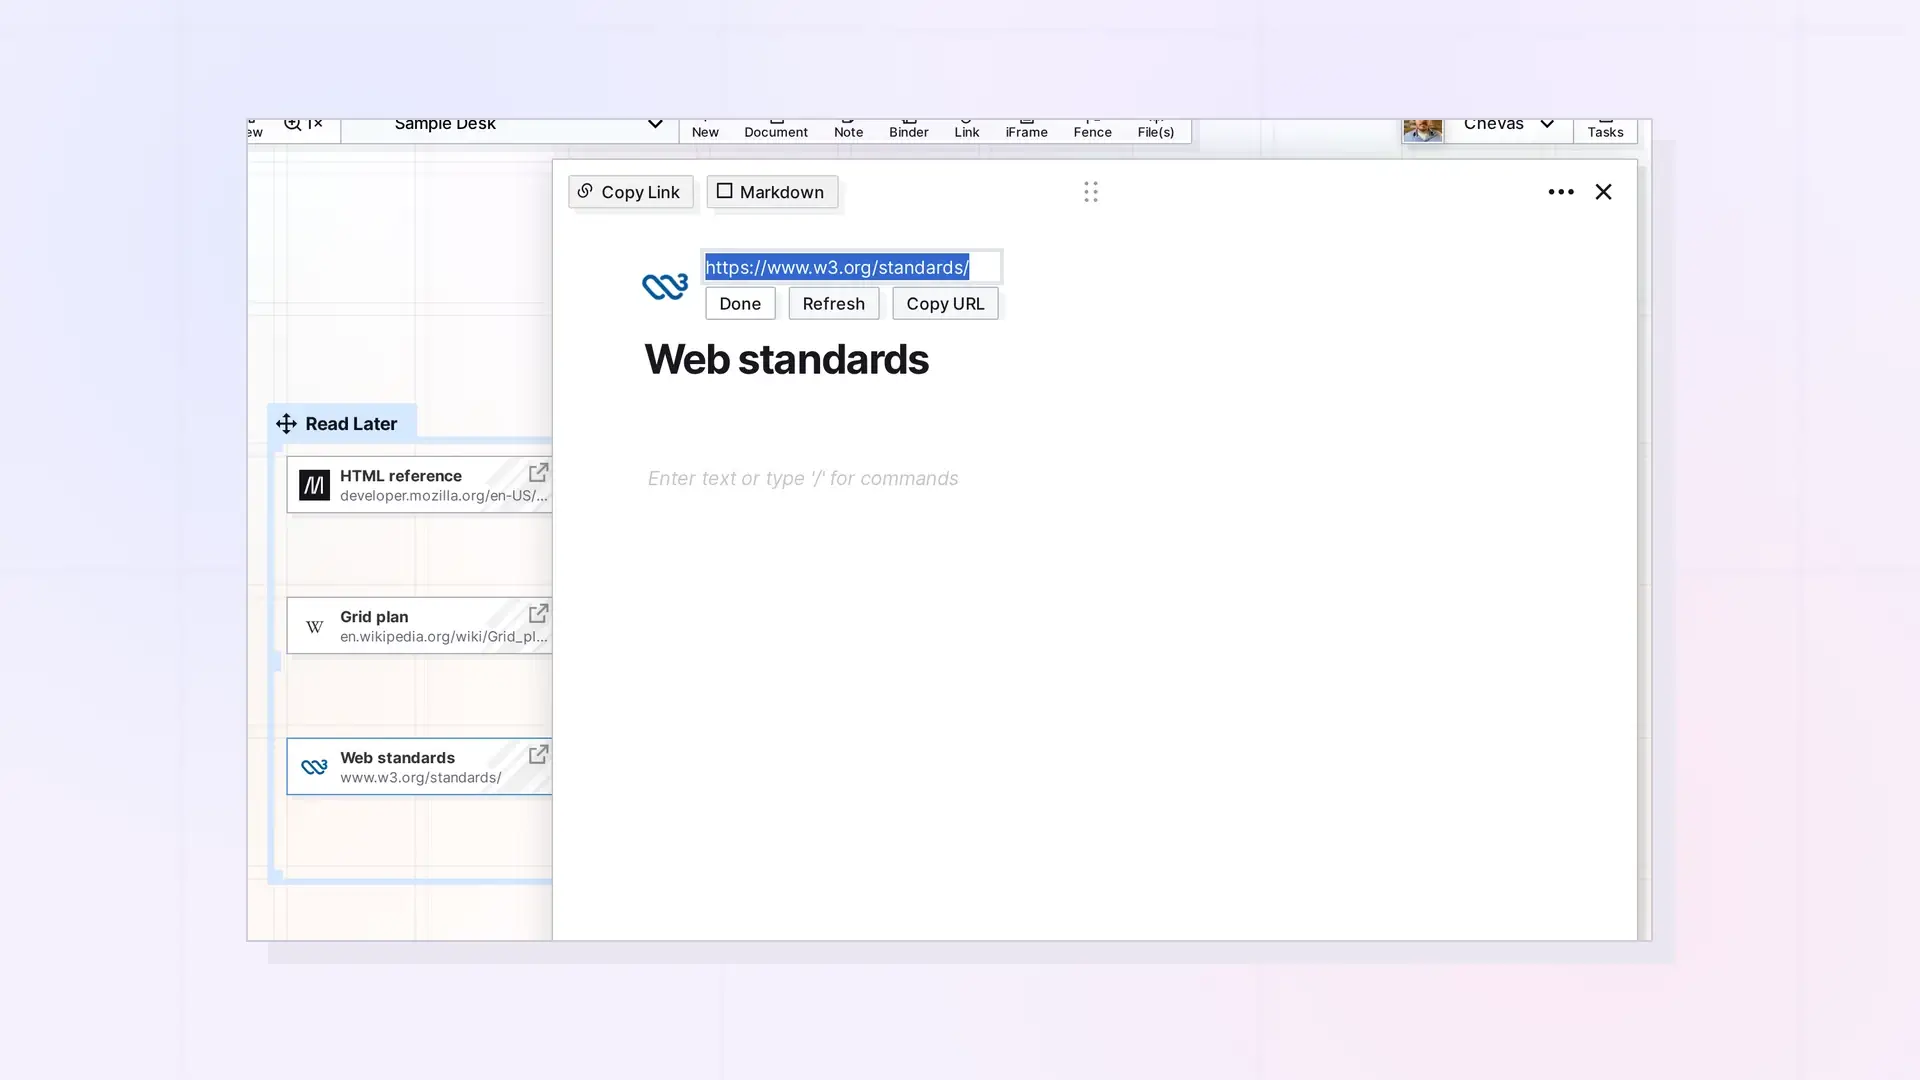Select the Grid plan card title

pos(373,617)
